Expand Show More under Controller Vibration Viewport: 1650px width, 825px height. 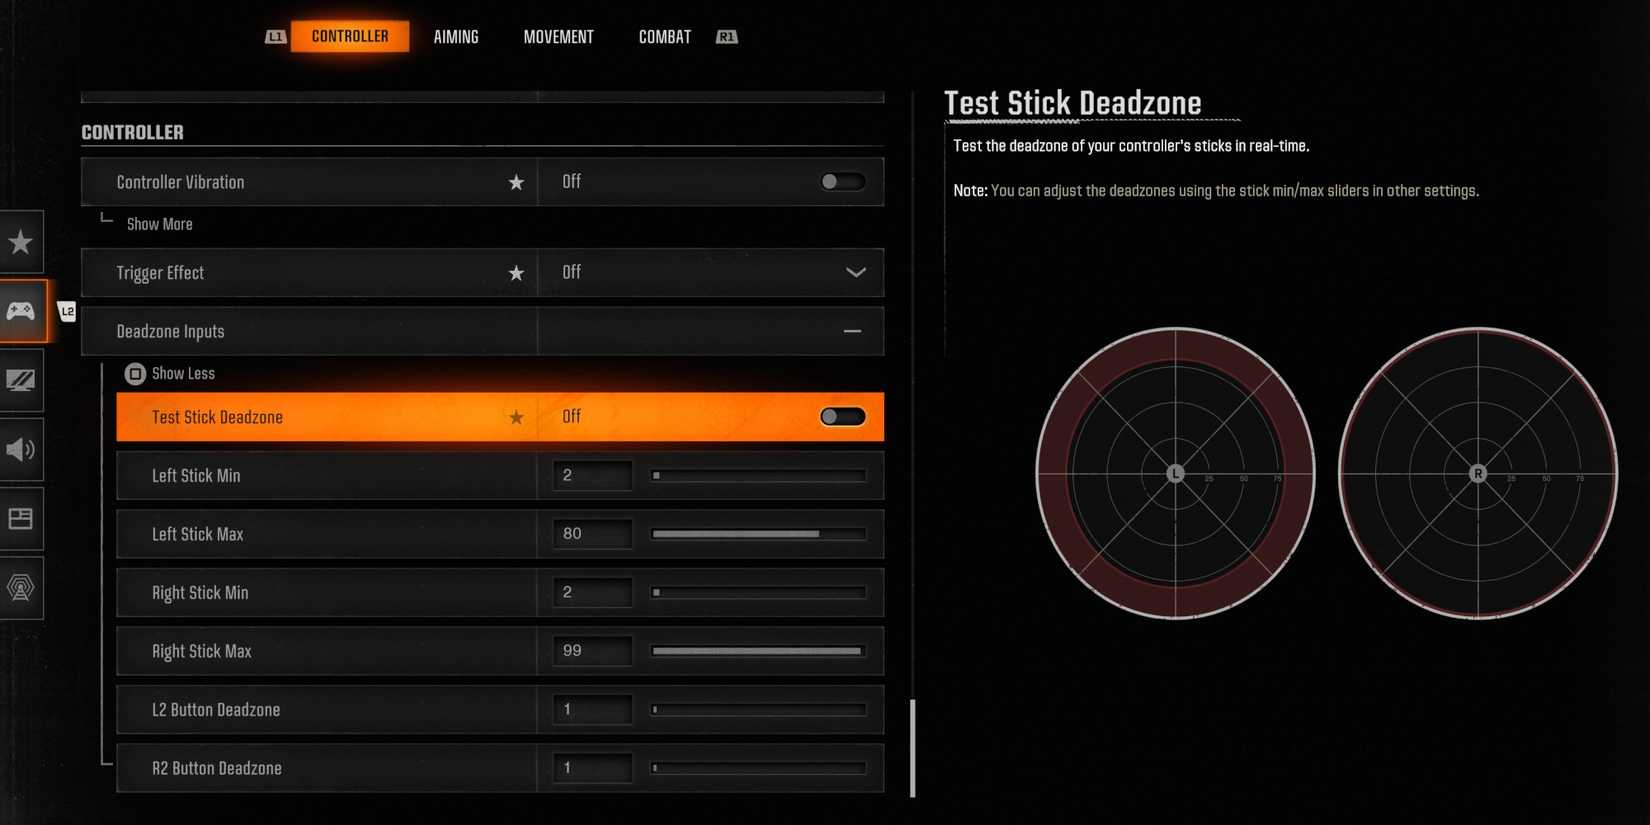(160, 224)
